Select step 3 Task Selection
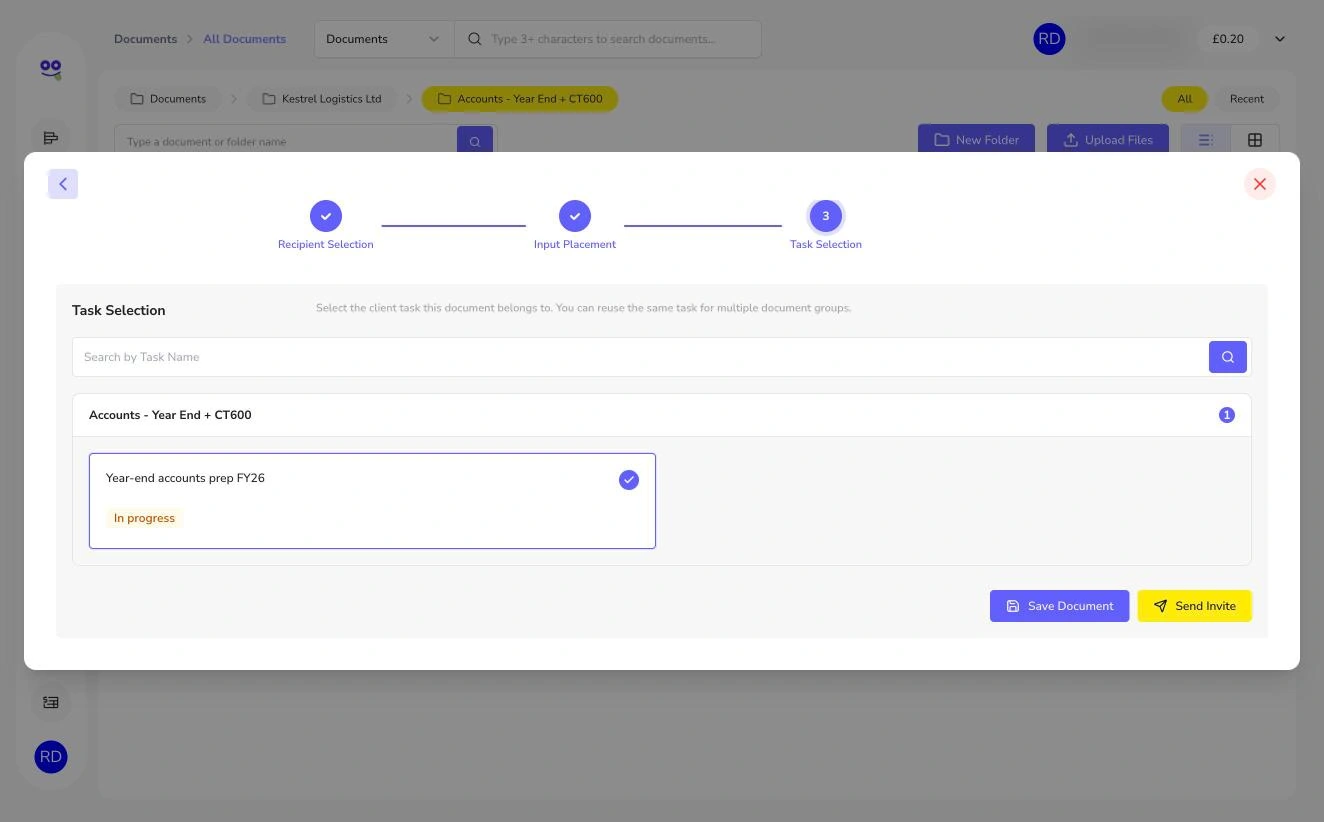Viewport: 1324px width, 822px height. [826, 226]
